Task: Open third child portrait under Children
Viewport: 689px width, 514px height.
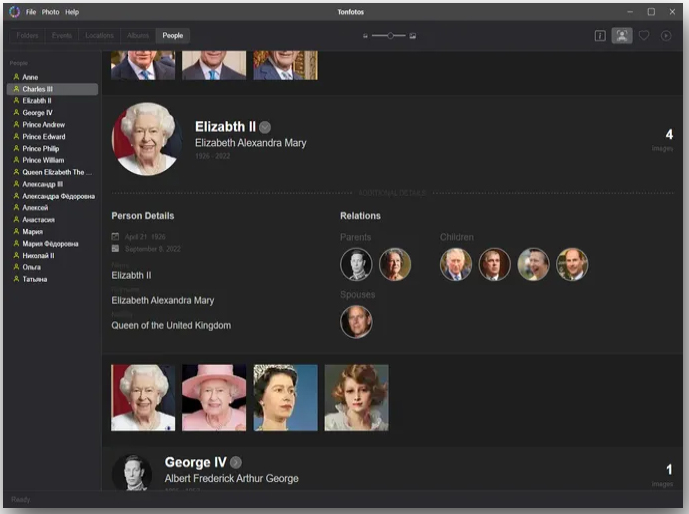Action: [x=533, y=264]
